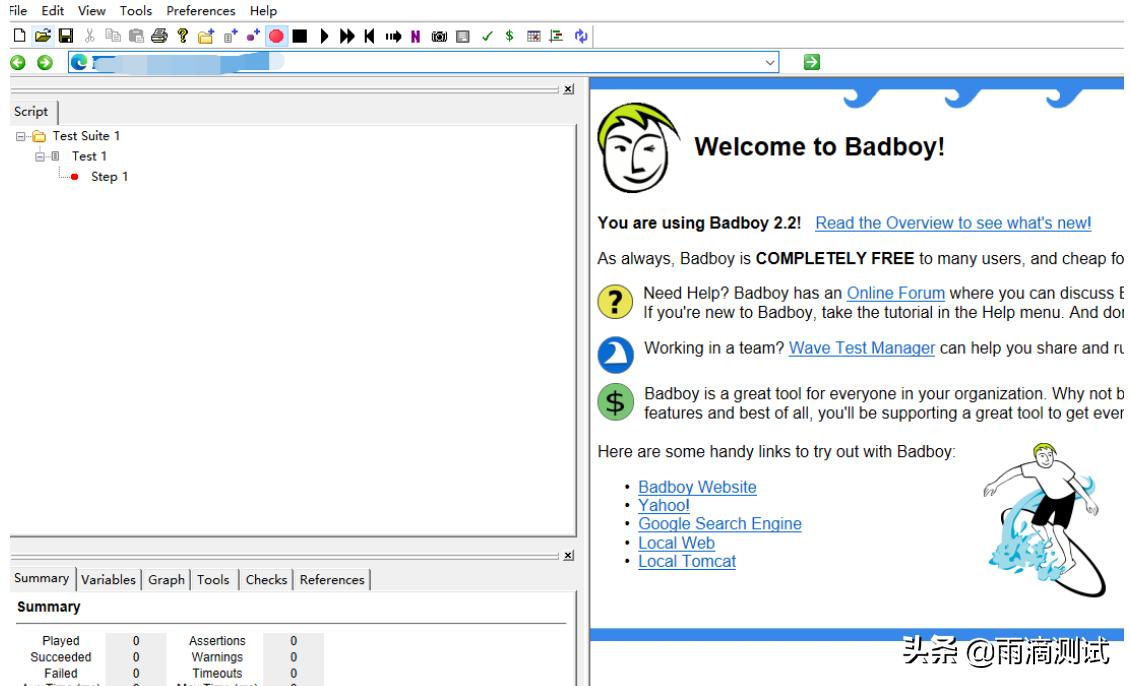
Task: Add a new step with the purple dot icon
Action: click(x=253, y=36)
